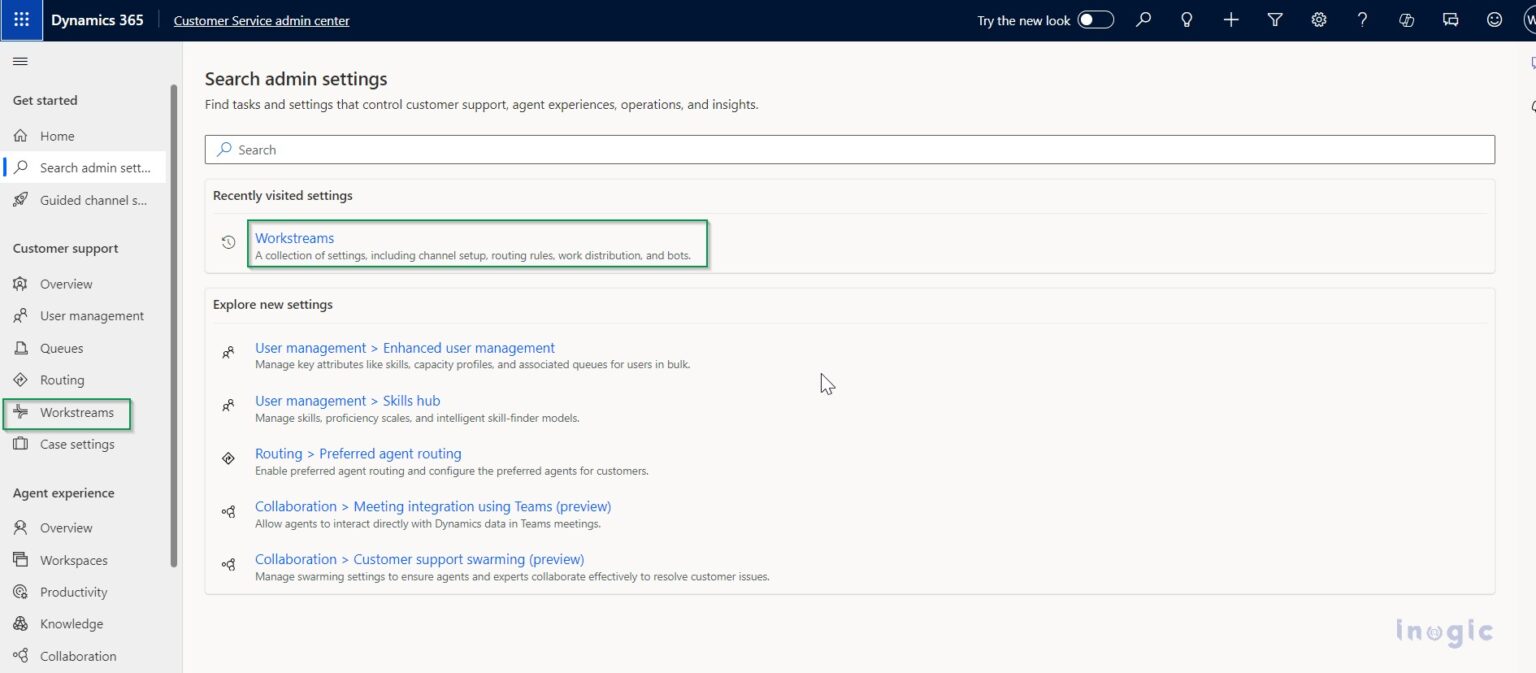This screenshot has height=673, width=1536.
Task: Open Customer Service admin center app title
Action: 261,20
